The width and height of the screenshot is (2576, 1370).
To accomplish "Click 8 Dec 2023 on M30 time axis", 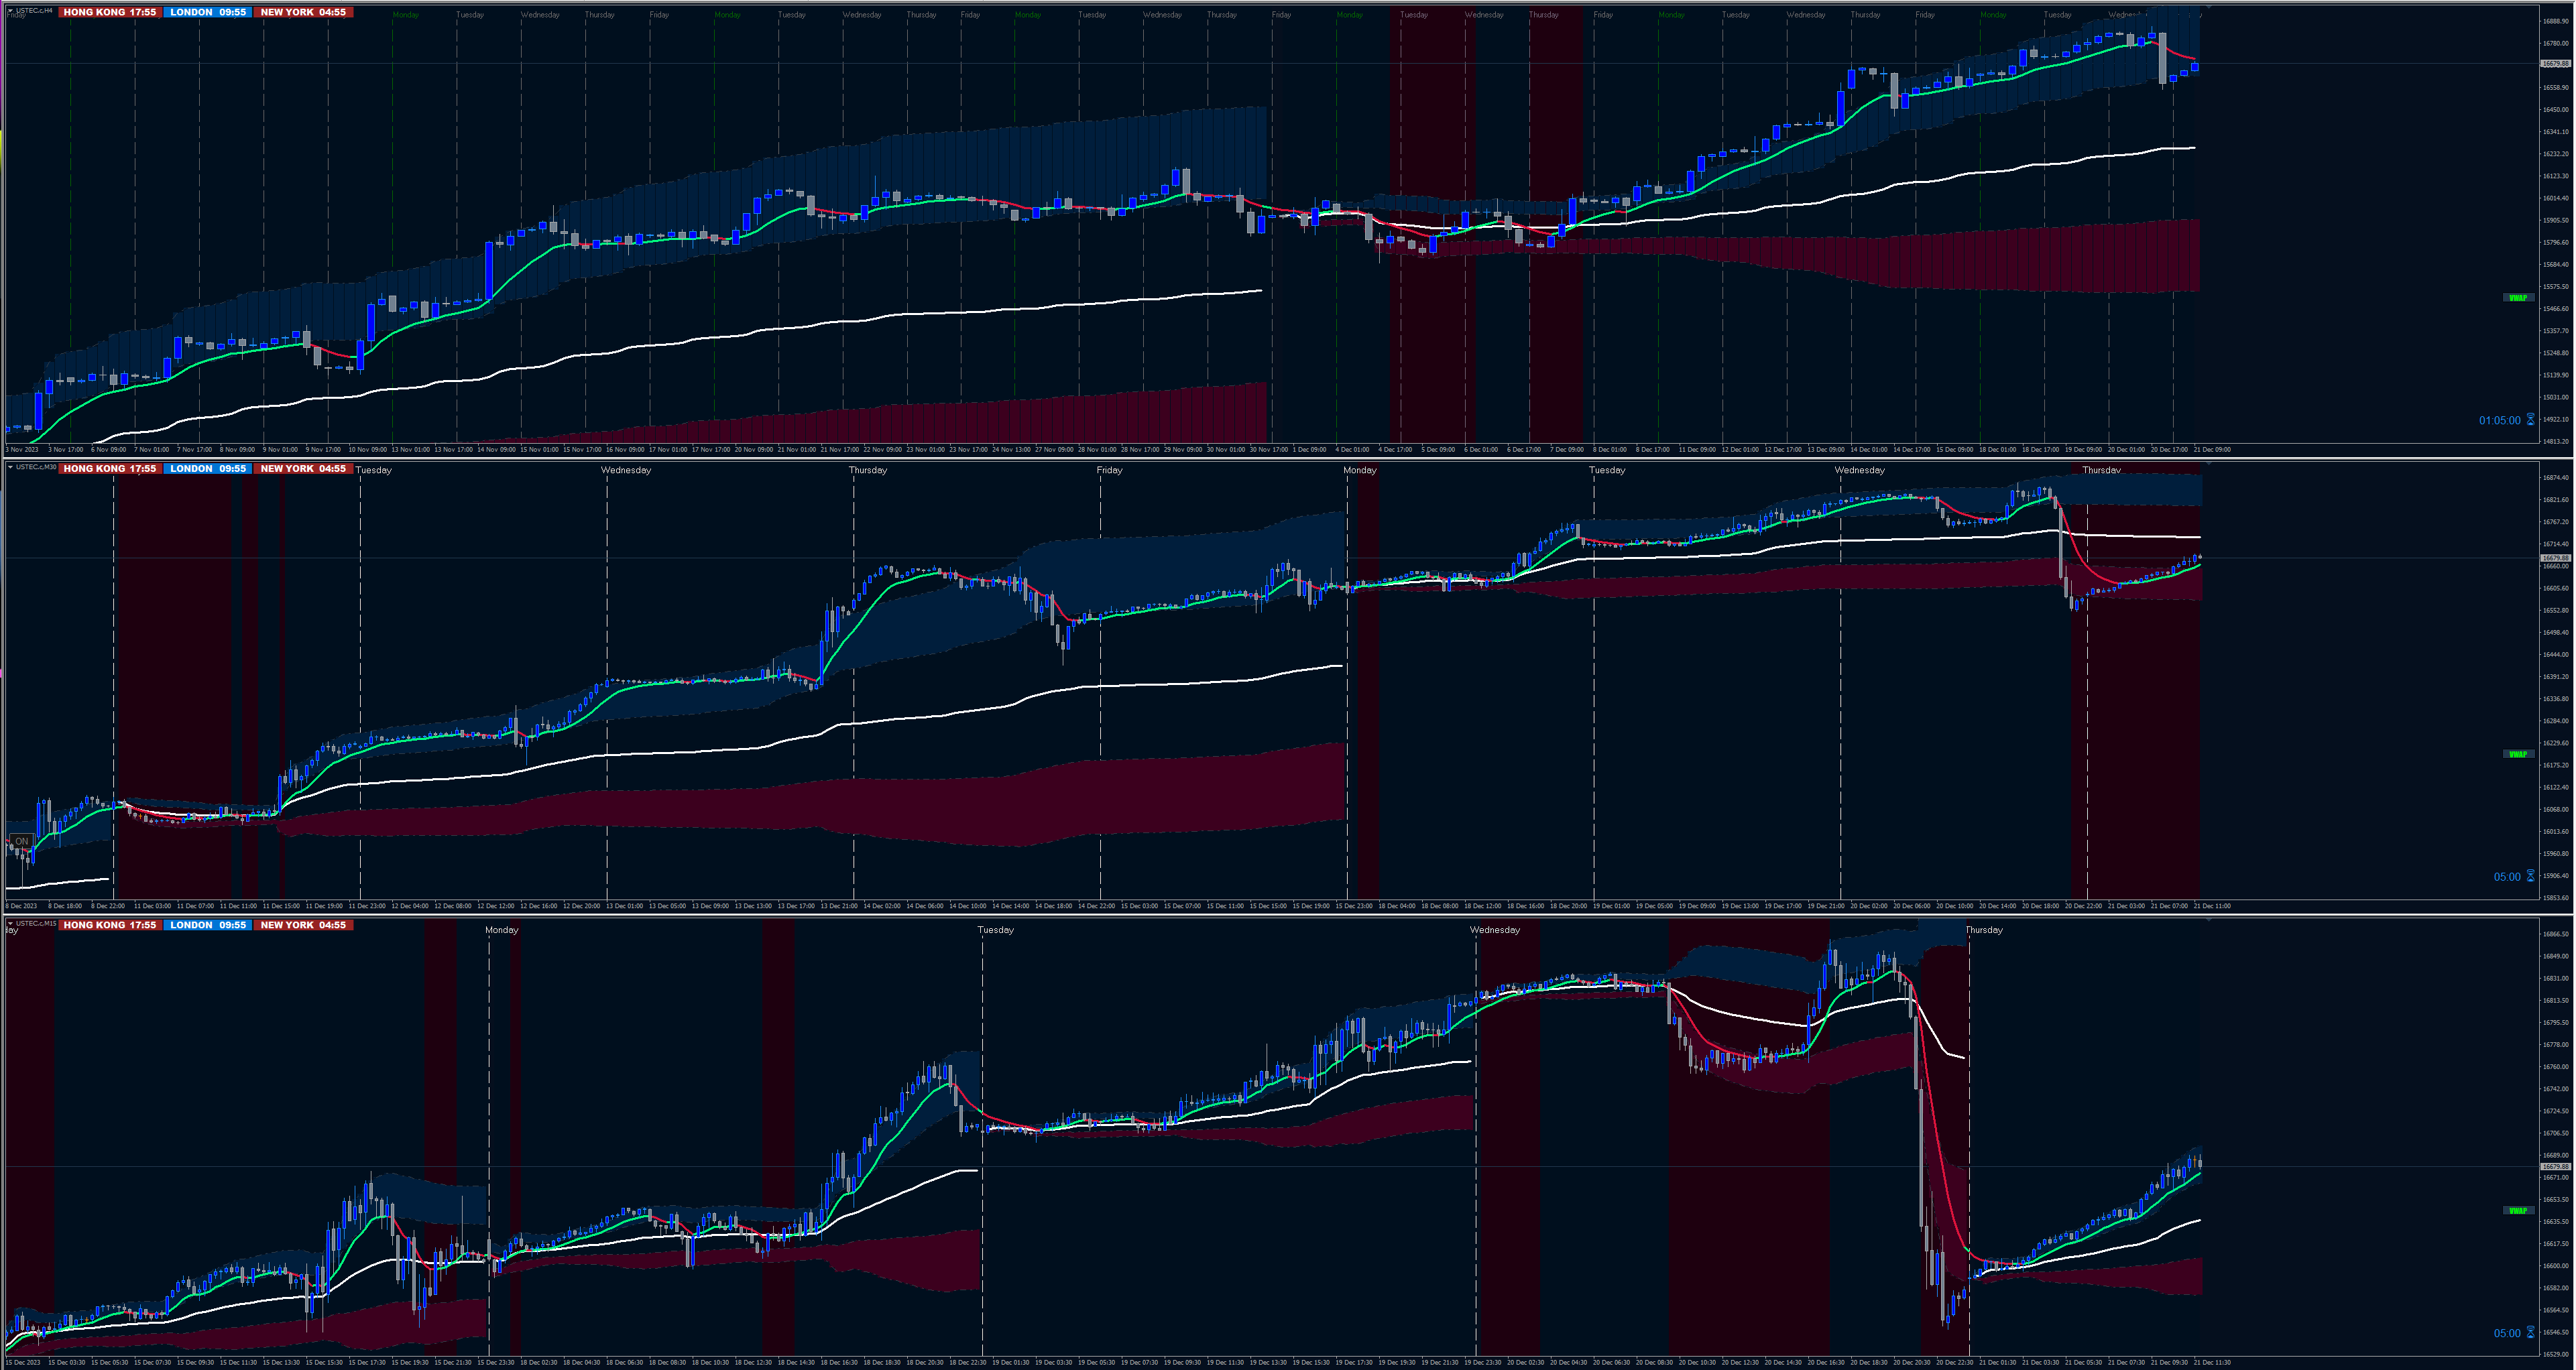I will (22, 906).
